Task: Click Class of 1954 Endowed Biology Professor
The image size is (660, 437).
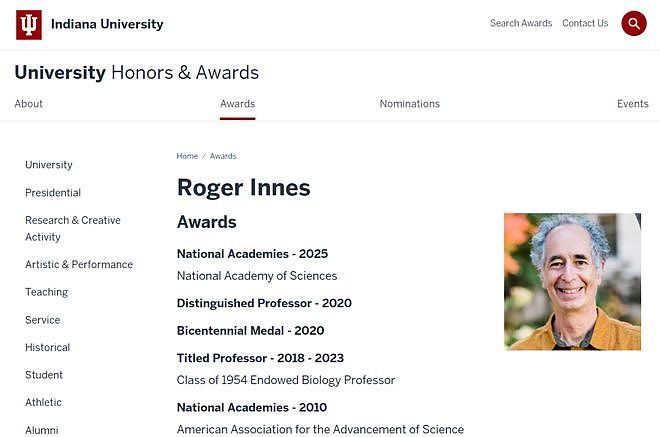Action: click(x=286, y=380)
